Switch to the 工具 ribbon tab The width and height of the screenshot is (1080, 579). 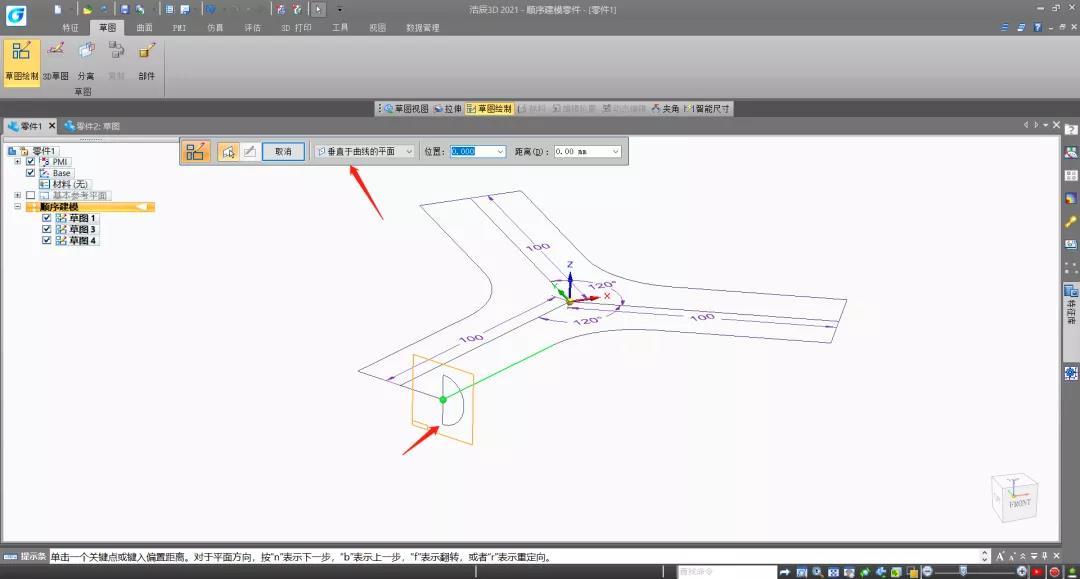(x=340, y=28)
